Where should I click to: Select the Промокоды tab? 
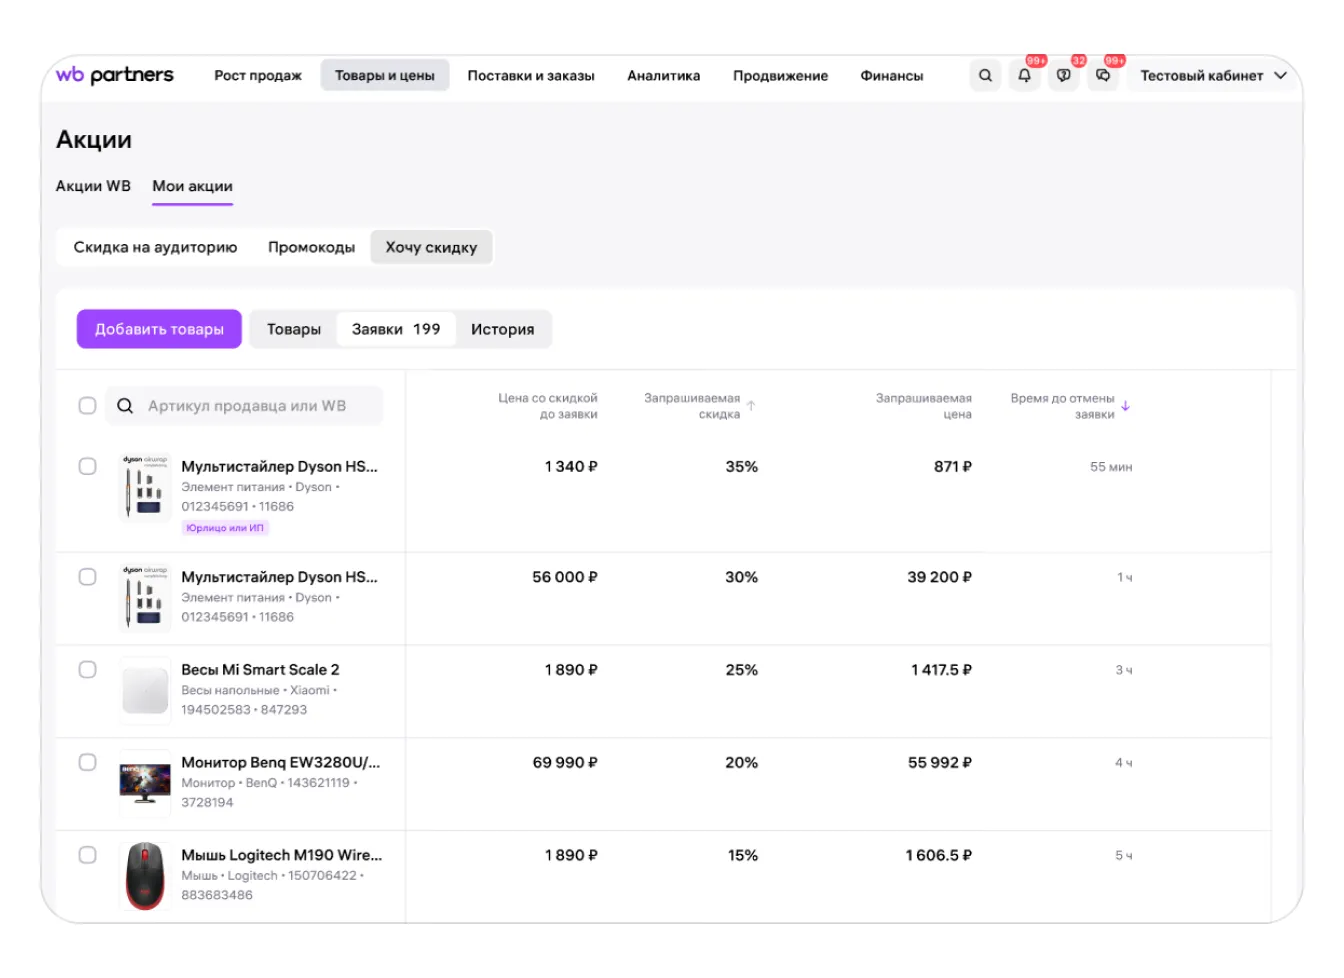311,247
